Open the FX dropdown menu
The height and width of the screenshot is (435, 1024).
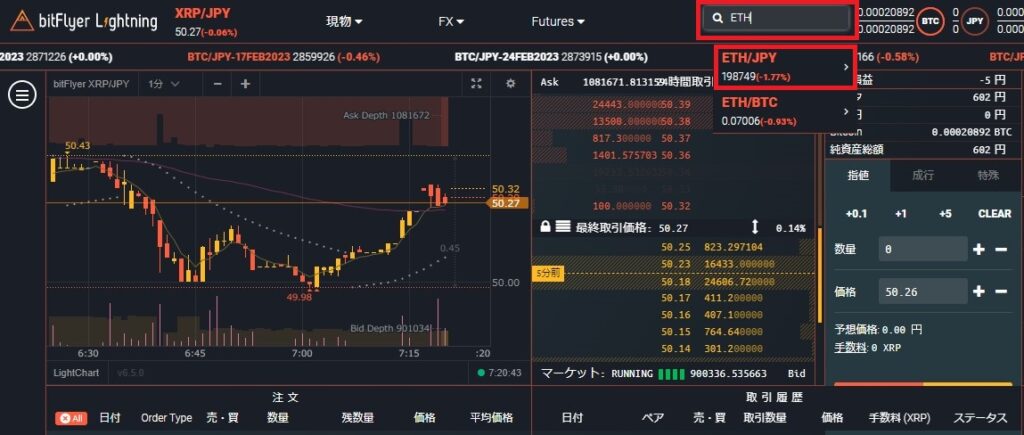pyautogui.click(x=451, y=21)
